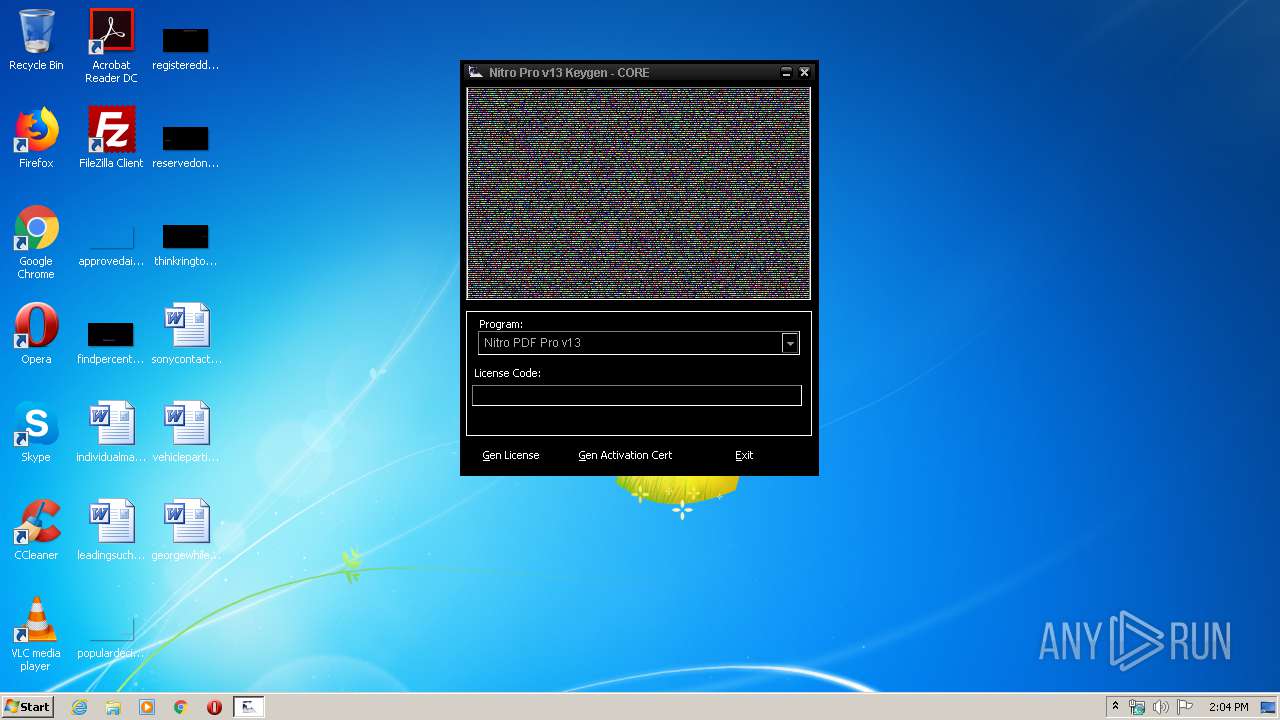Select sonycontact... Word document
This screenshot has width=1280, height=720.
point(186,334)
